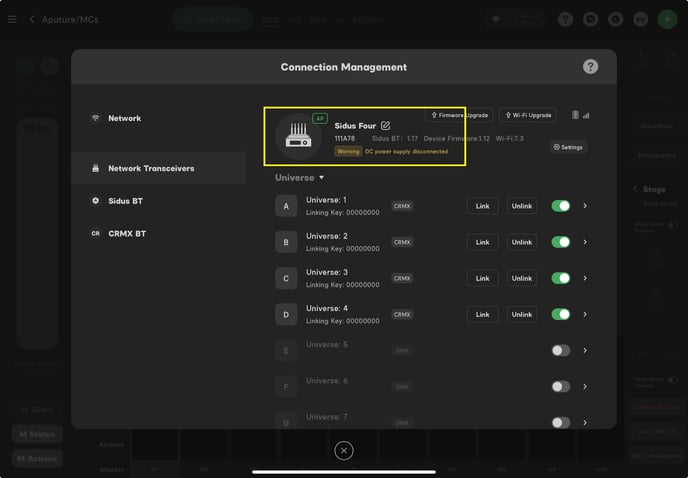This screenshot has width=688, height=478.
Task: Click the Warning label badge
Action: (348, 151)
